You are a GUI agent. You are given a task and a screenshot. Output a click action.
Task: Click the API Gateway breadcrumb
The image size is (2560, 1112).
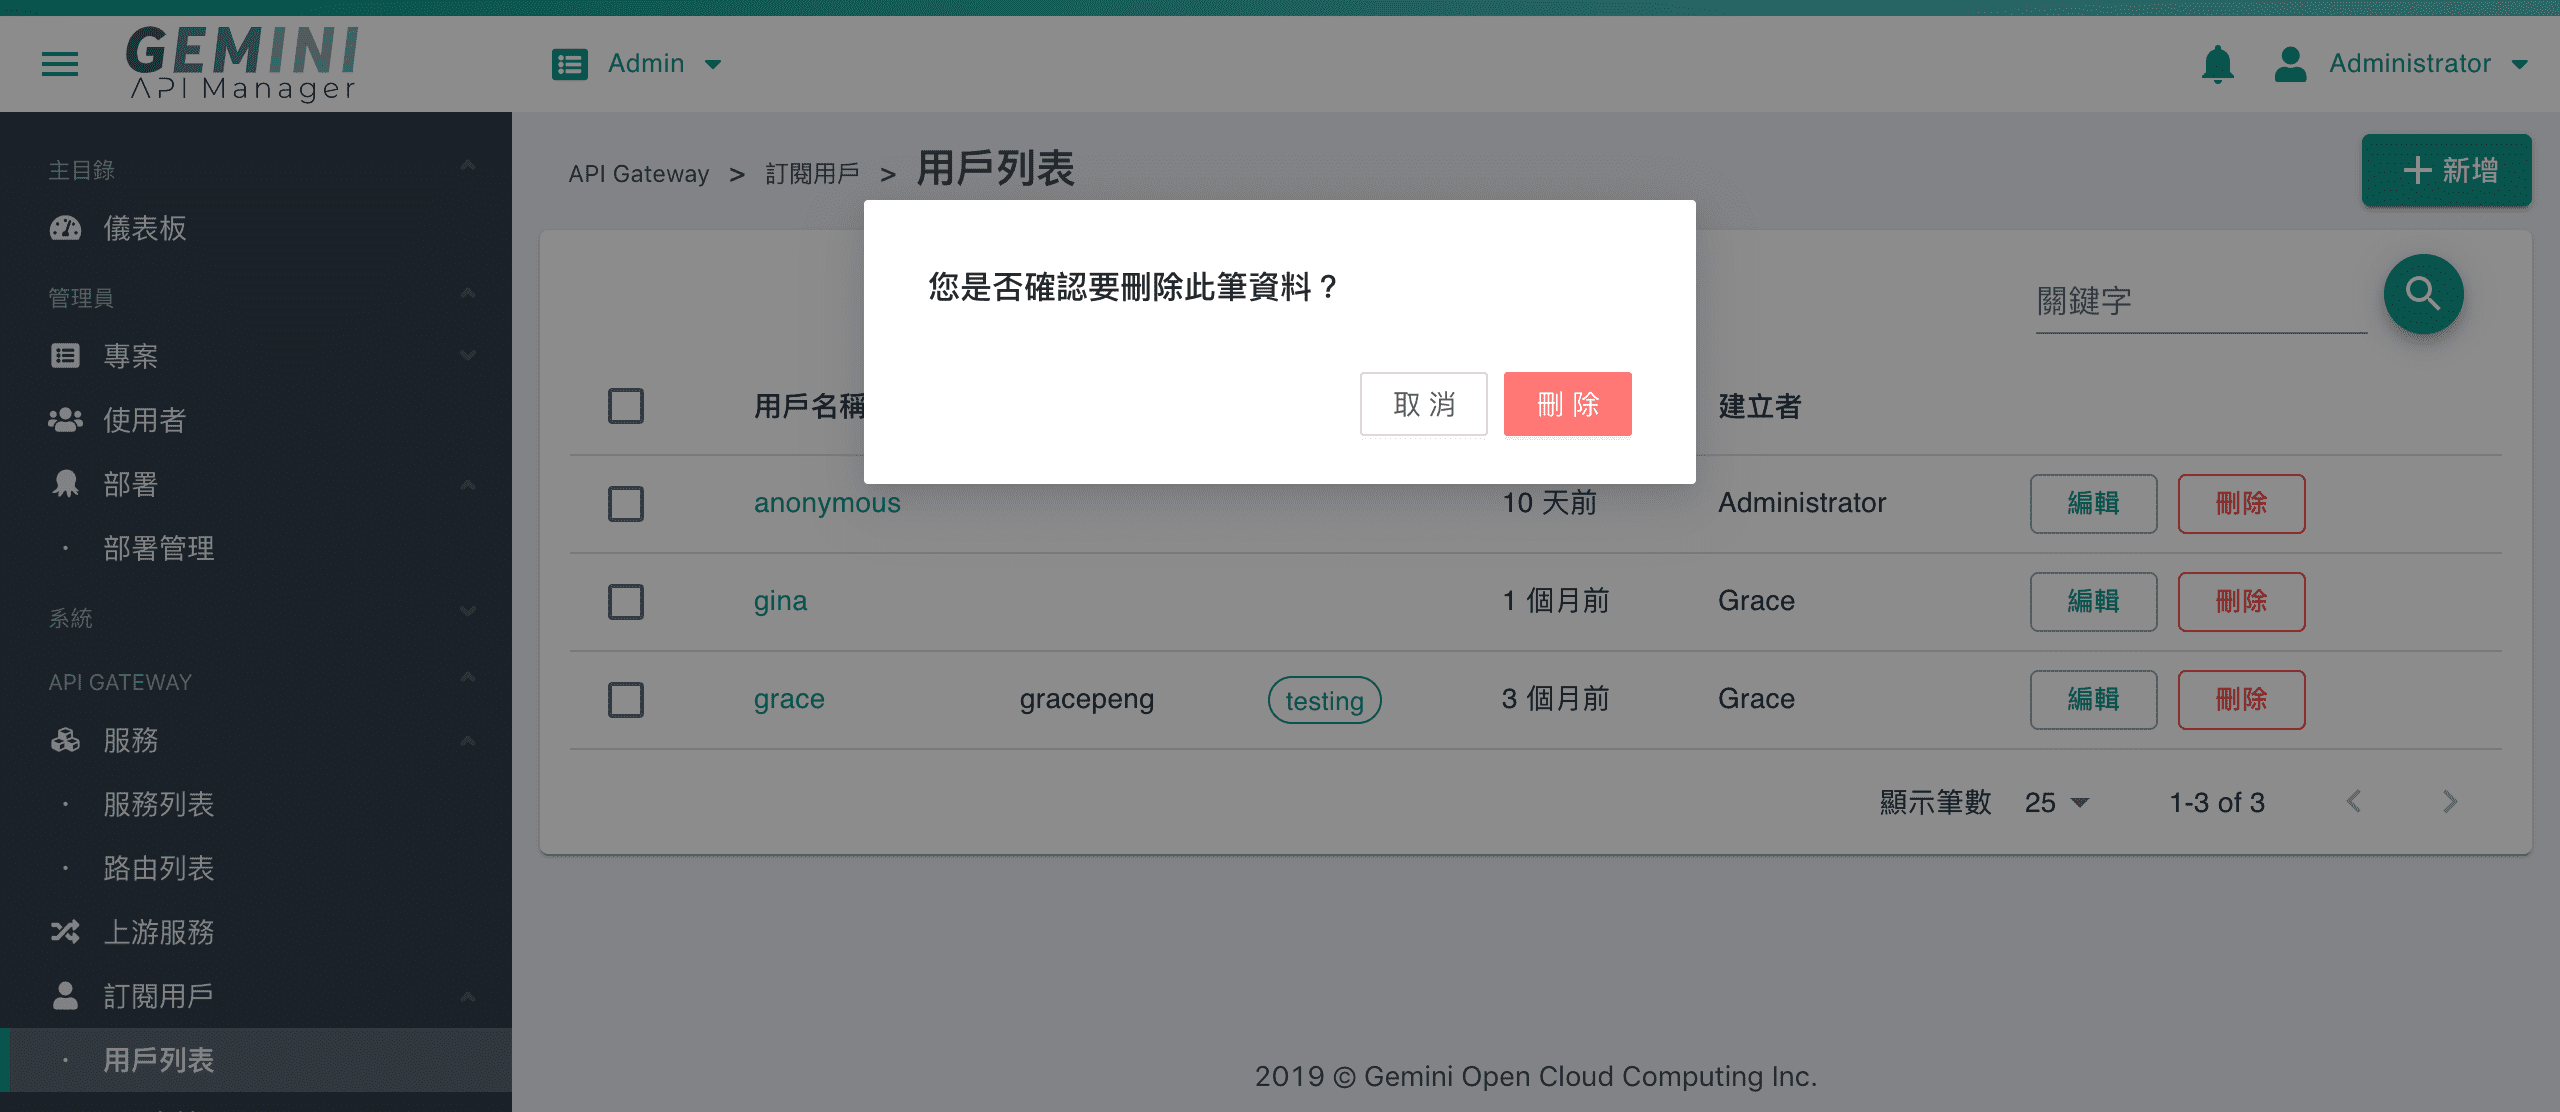pyautogui.click(x=639, y=174)
